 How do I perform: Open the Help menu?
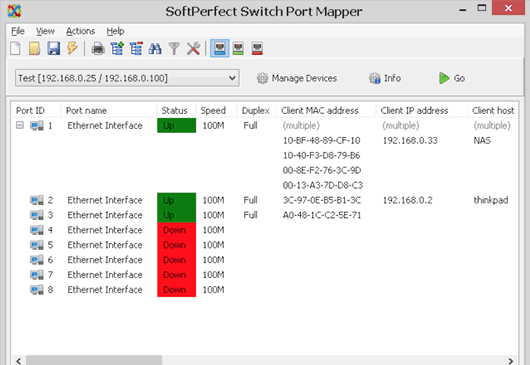pos(115,31)
